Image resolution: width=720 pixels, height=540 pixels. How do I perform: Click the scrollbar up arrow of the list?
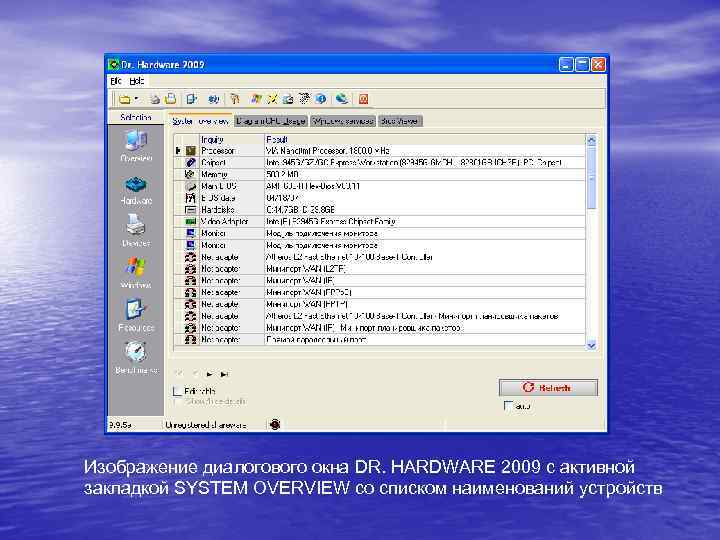click(x=591, y=140)
